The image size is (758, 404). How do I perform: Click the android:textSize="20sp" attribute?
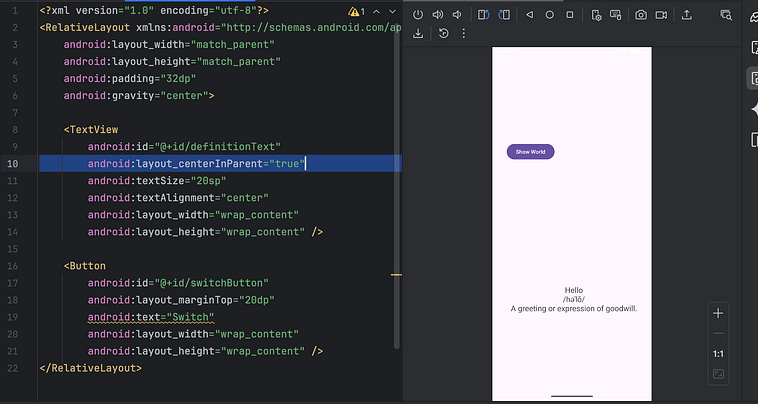(157, 181)
